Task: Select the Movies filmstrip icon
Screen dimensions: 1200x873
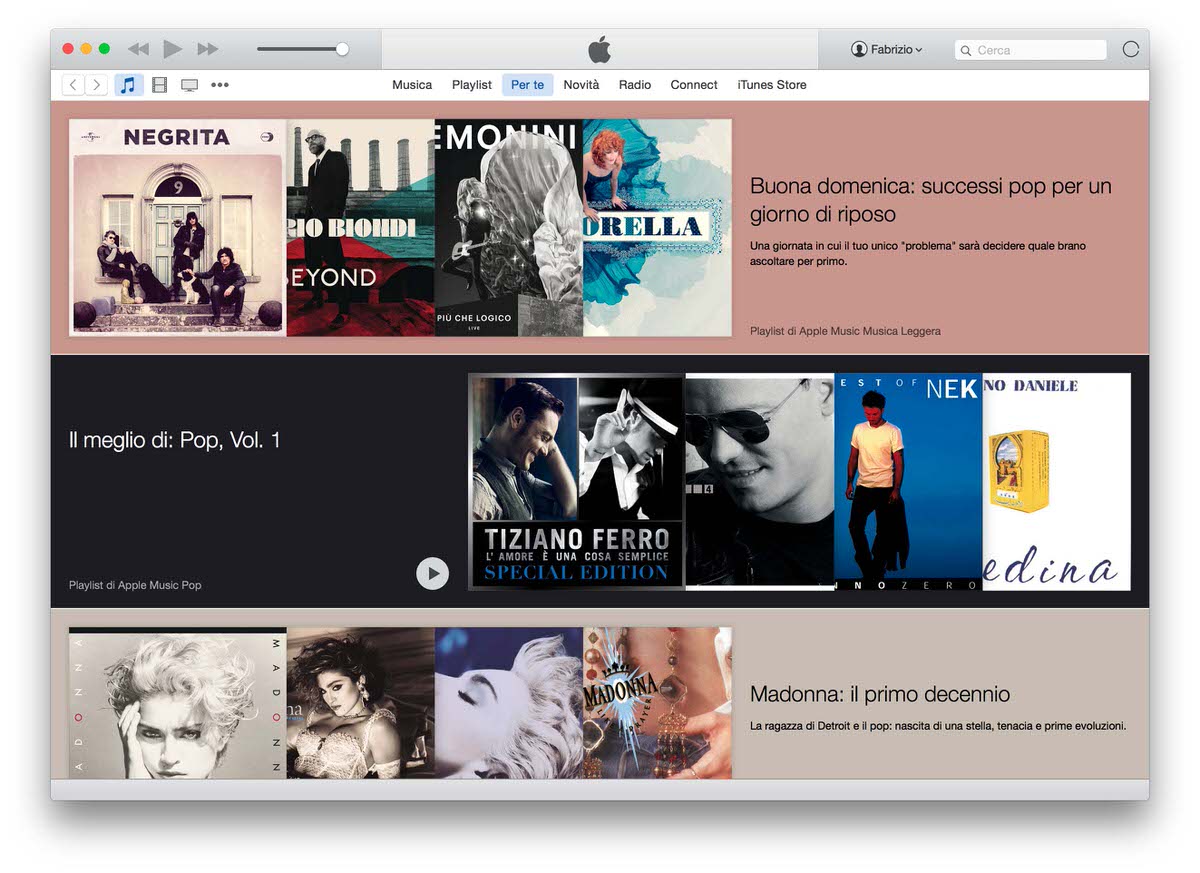Action: pos(159,85)
